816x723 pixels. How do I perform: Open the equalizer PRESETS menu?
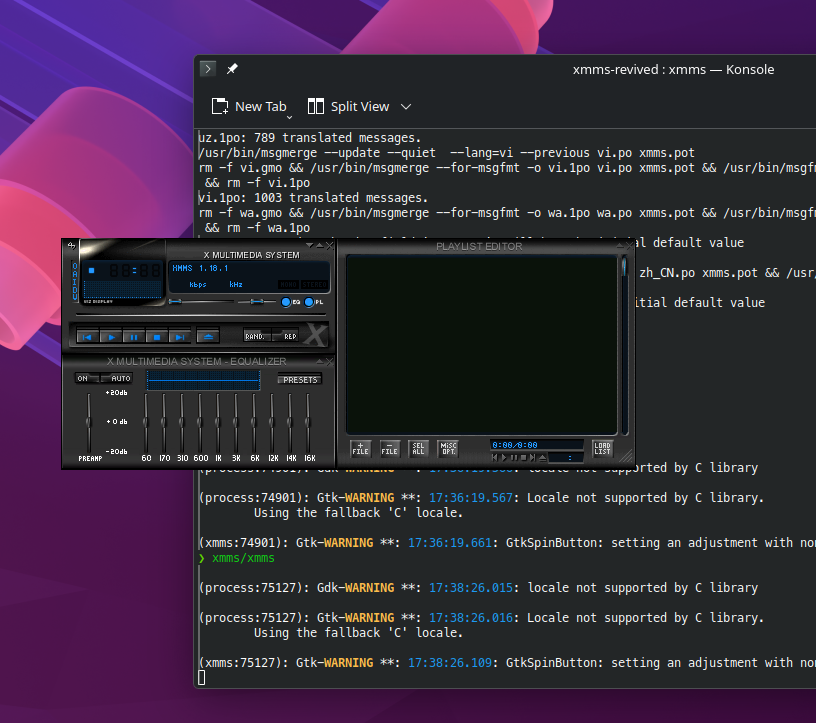coord(299,379)
